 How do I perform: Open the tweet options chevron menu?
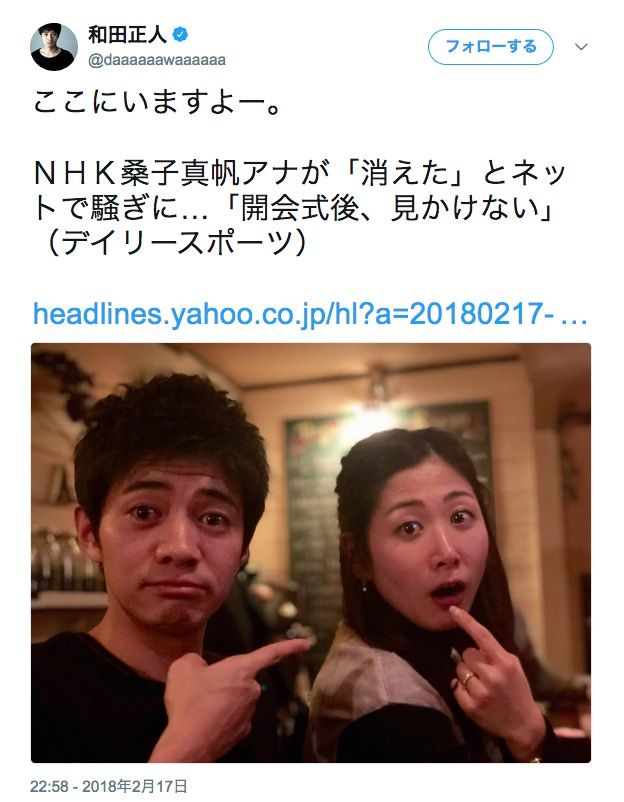tap(581, 47)
